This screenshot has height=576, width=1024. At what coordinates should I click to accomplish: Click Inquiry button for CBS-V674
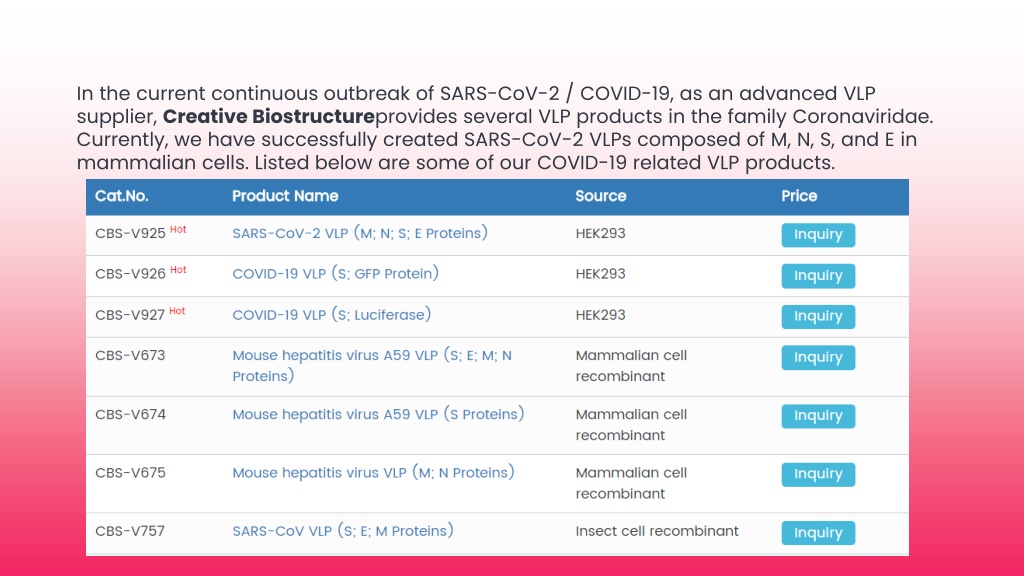(x=818, y=416)
